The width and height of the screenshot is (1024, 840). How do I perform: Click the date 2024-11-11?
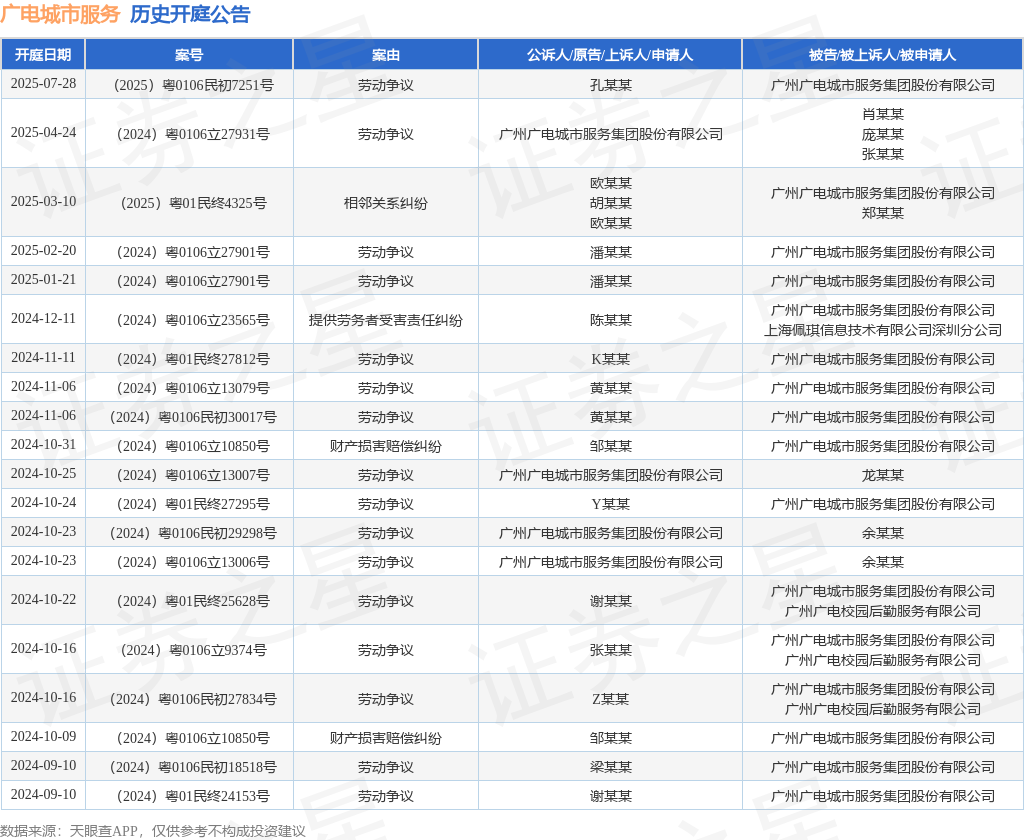pos(43,358)
